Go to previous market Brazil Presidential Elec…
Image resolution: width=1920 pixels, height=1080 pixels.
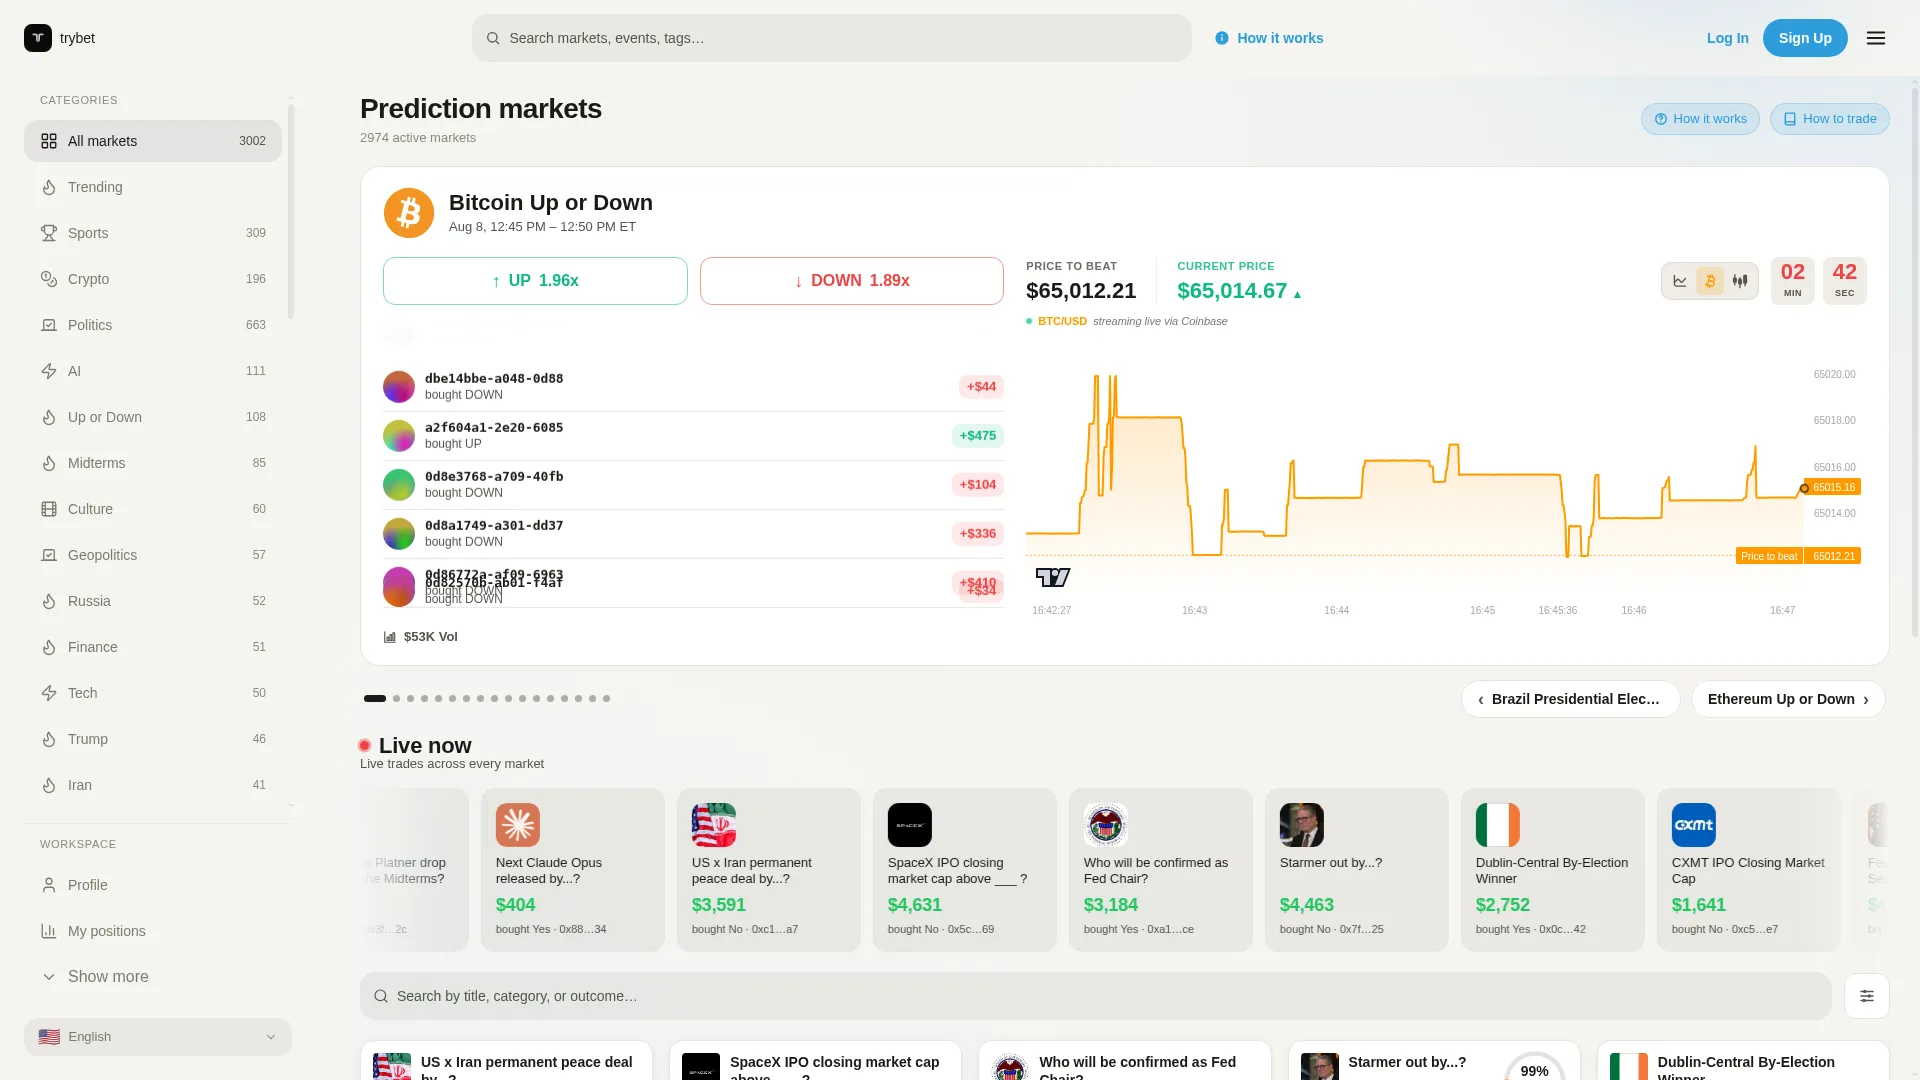coord(1571,699)
